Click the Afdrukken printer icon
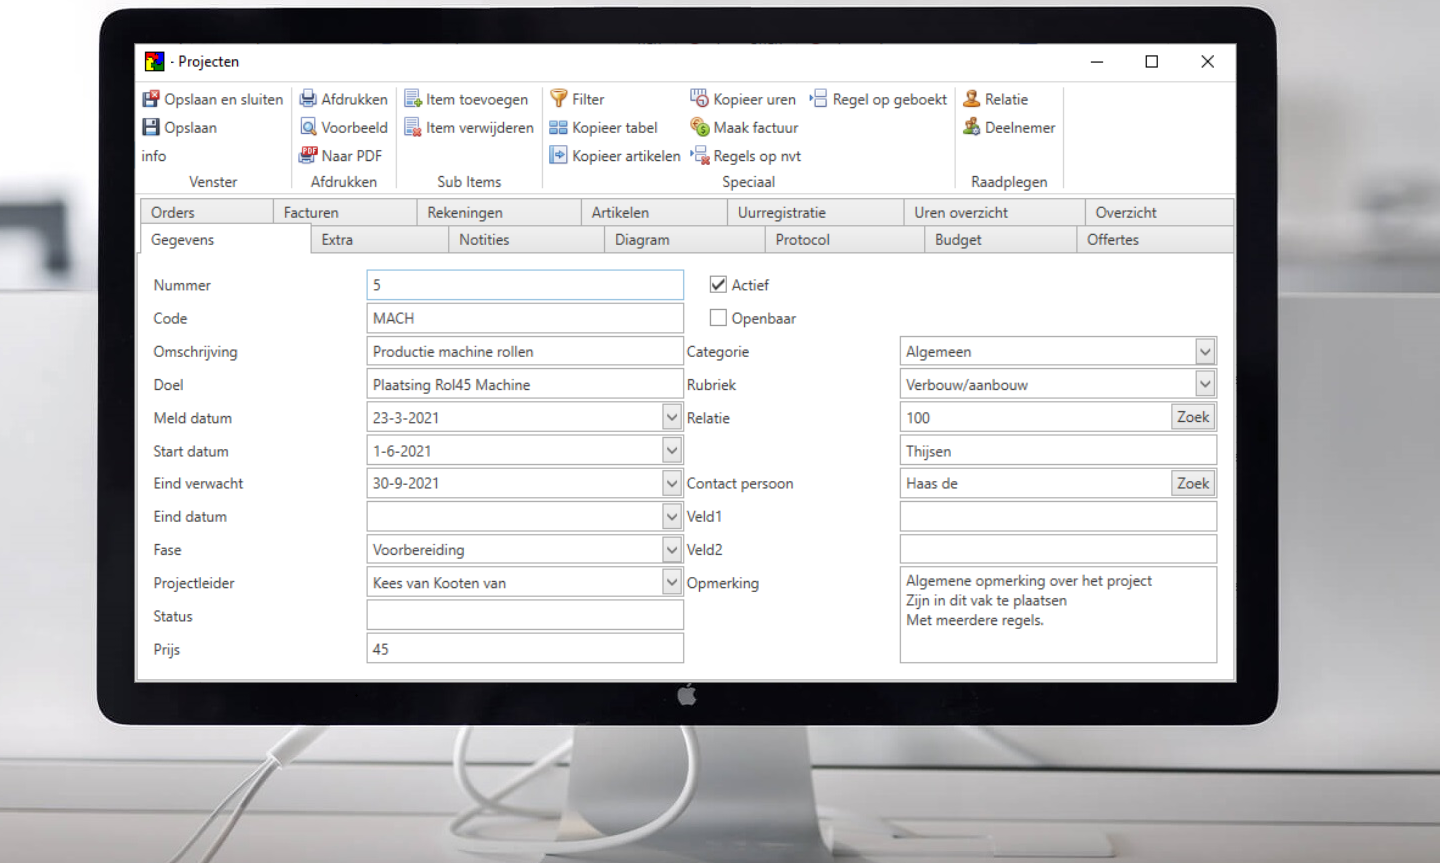 (x=308, y=99)
